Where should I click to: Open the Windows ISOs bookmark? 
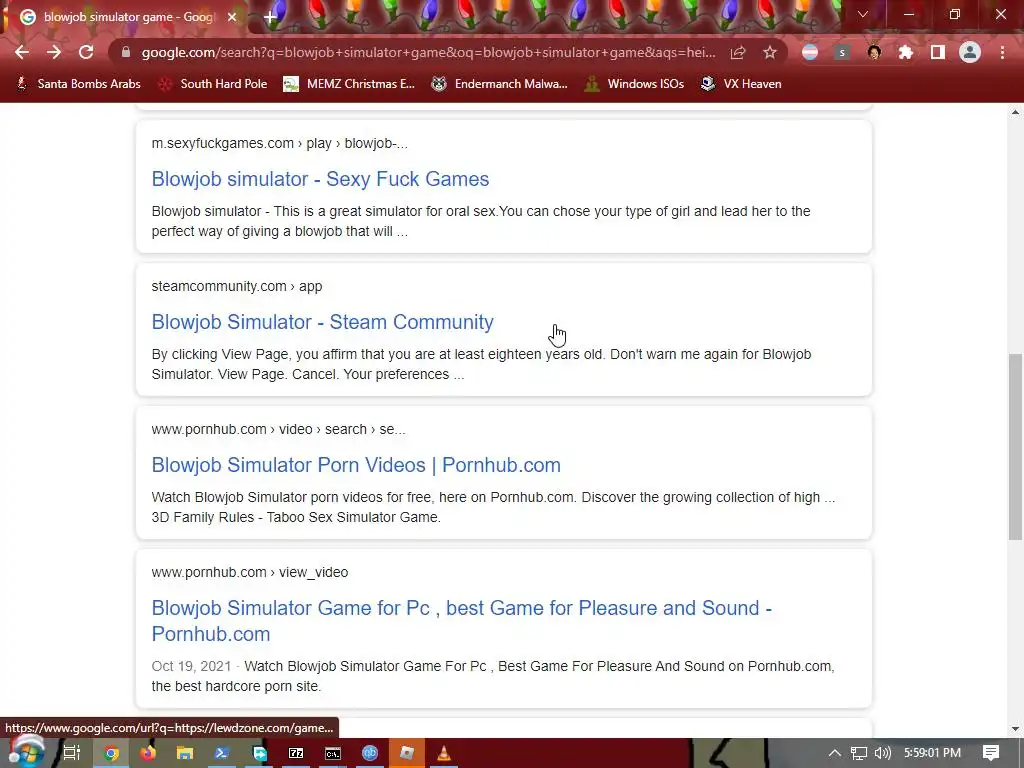point(634,84)
